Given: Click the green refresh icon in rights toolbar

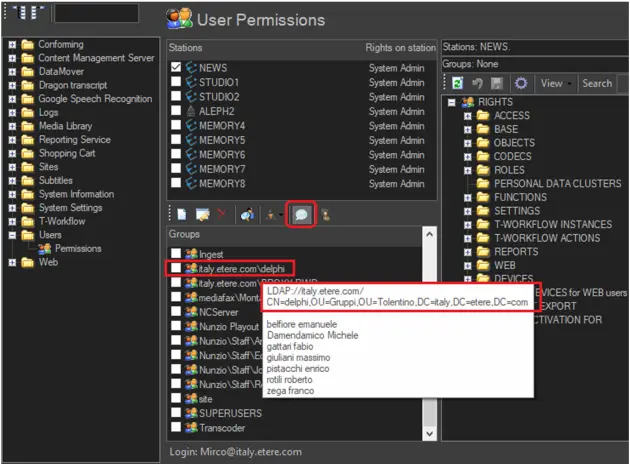Looking at the screenshot, I should 457,84.
